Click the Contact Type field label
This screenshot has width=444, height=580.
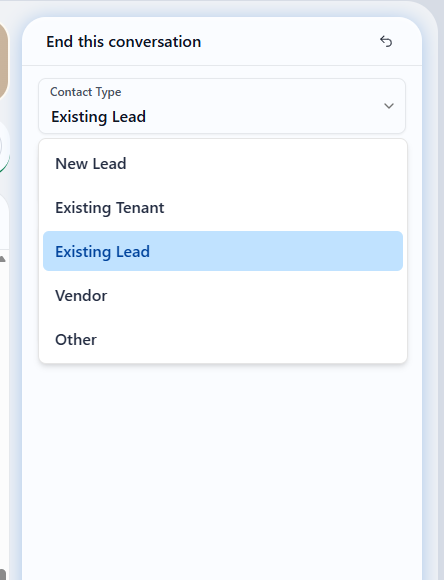pyautogui.click(x=85, y=92)
